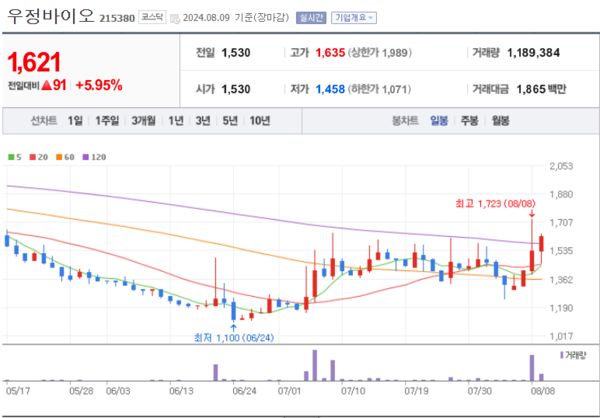Click the 최저 1,100 (06/24) marker label
Image resolution: width=600 pixels, height=418 pixels.
pos(234,338)
